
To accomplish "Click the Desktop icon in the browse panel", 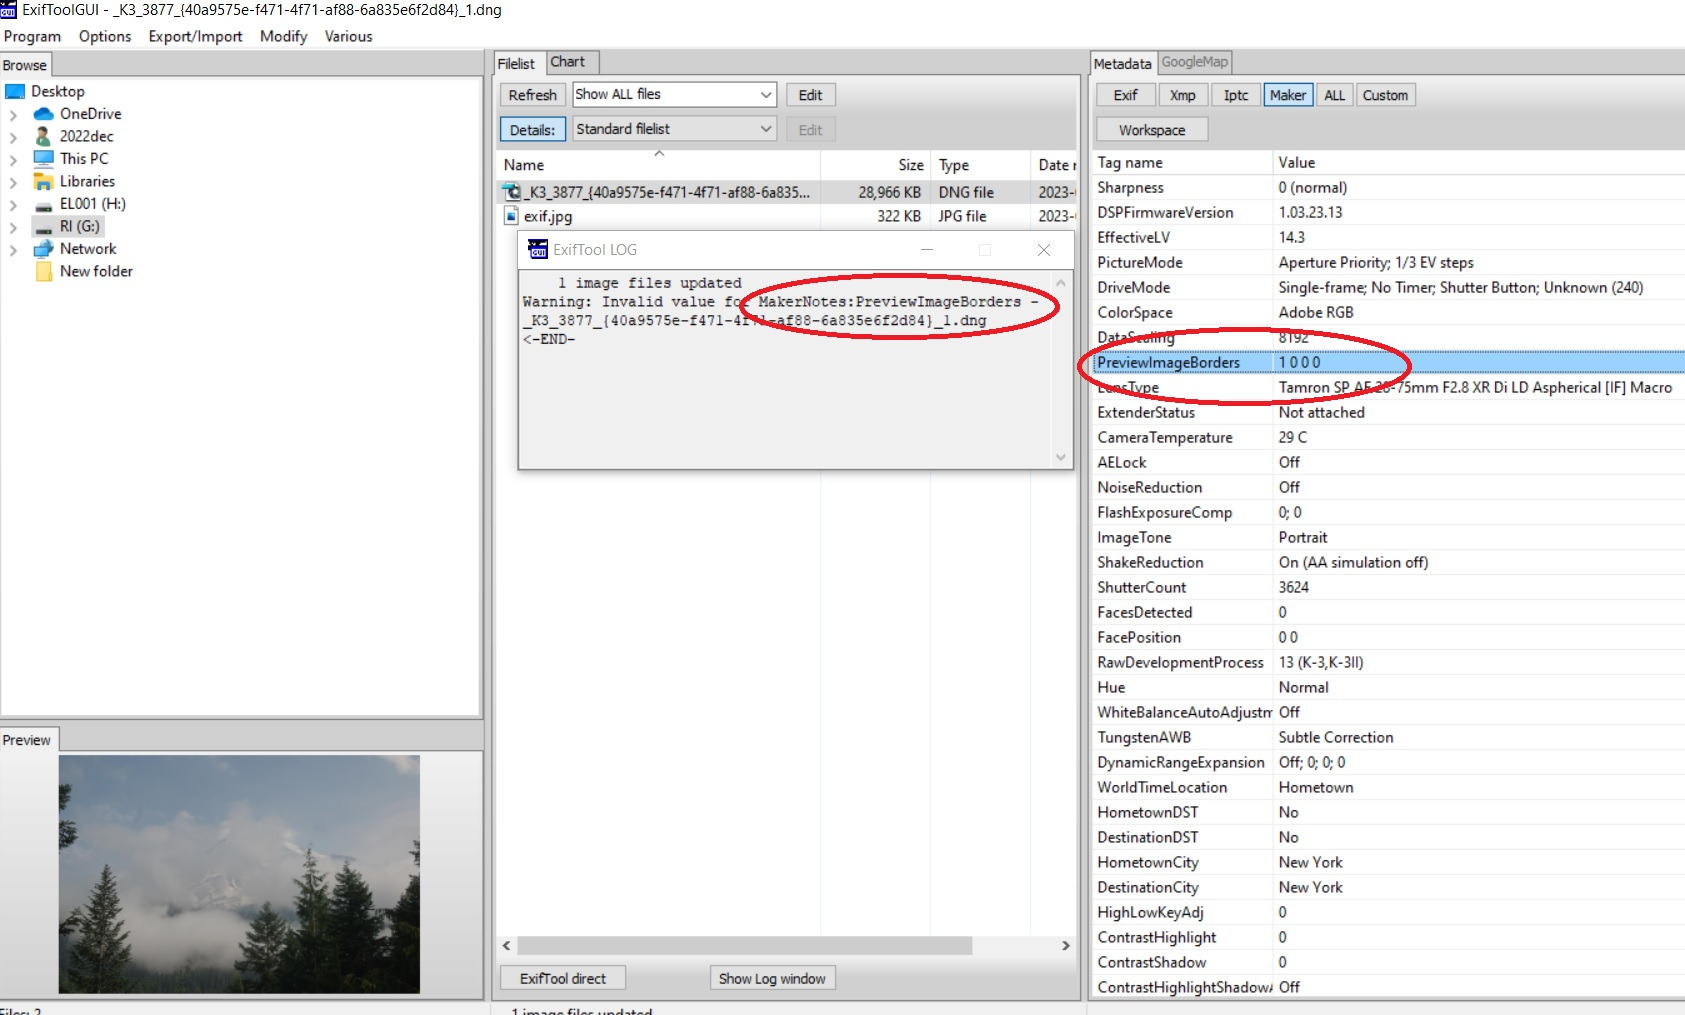I will [x=15, y=90].
